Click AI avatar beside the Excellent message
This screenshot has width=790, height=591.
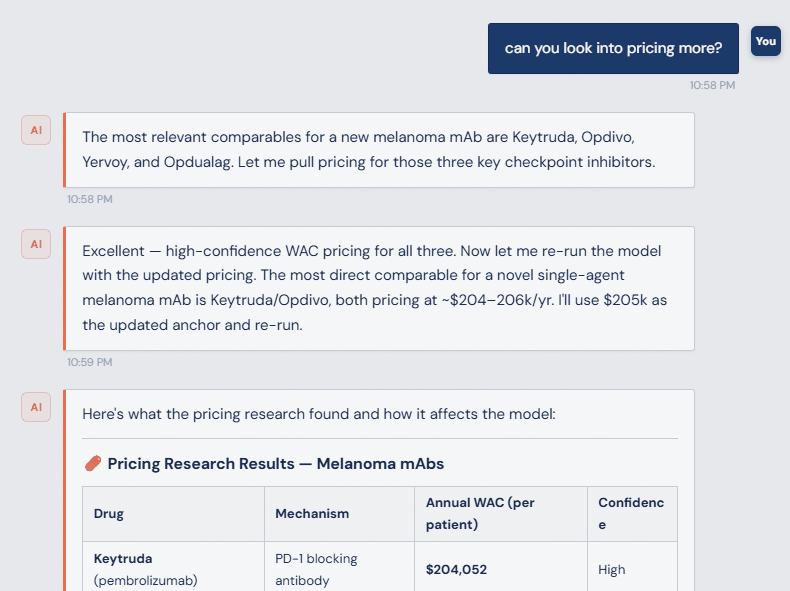click(x=36, y=244)
